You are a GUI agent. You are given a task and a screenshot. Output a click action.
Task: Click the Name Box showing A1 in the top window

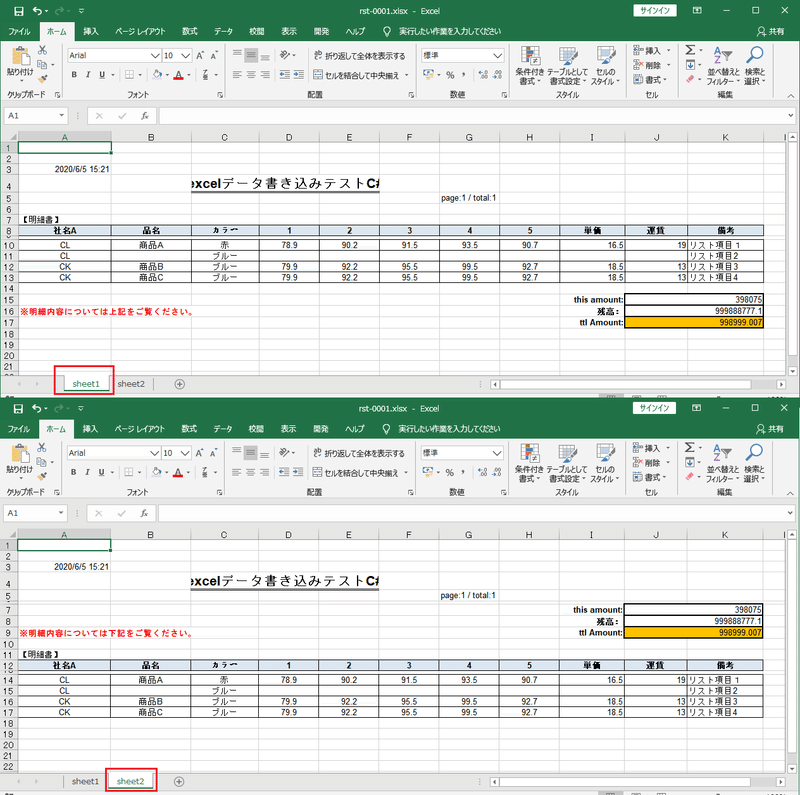[36, 116]
